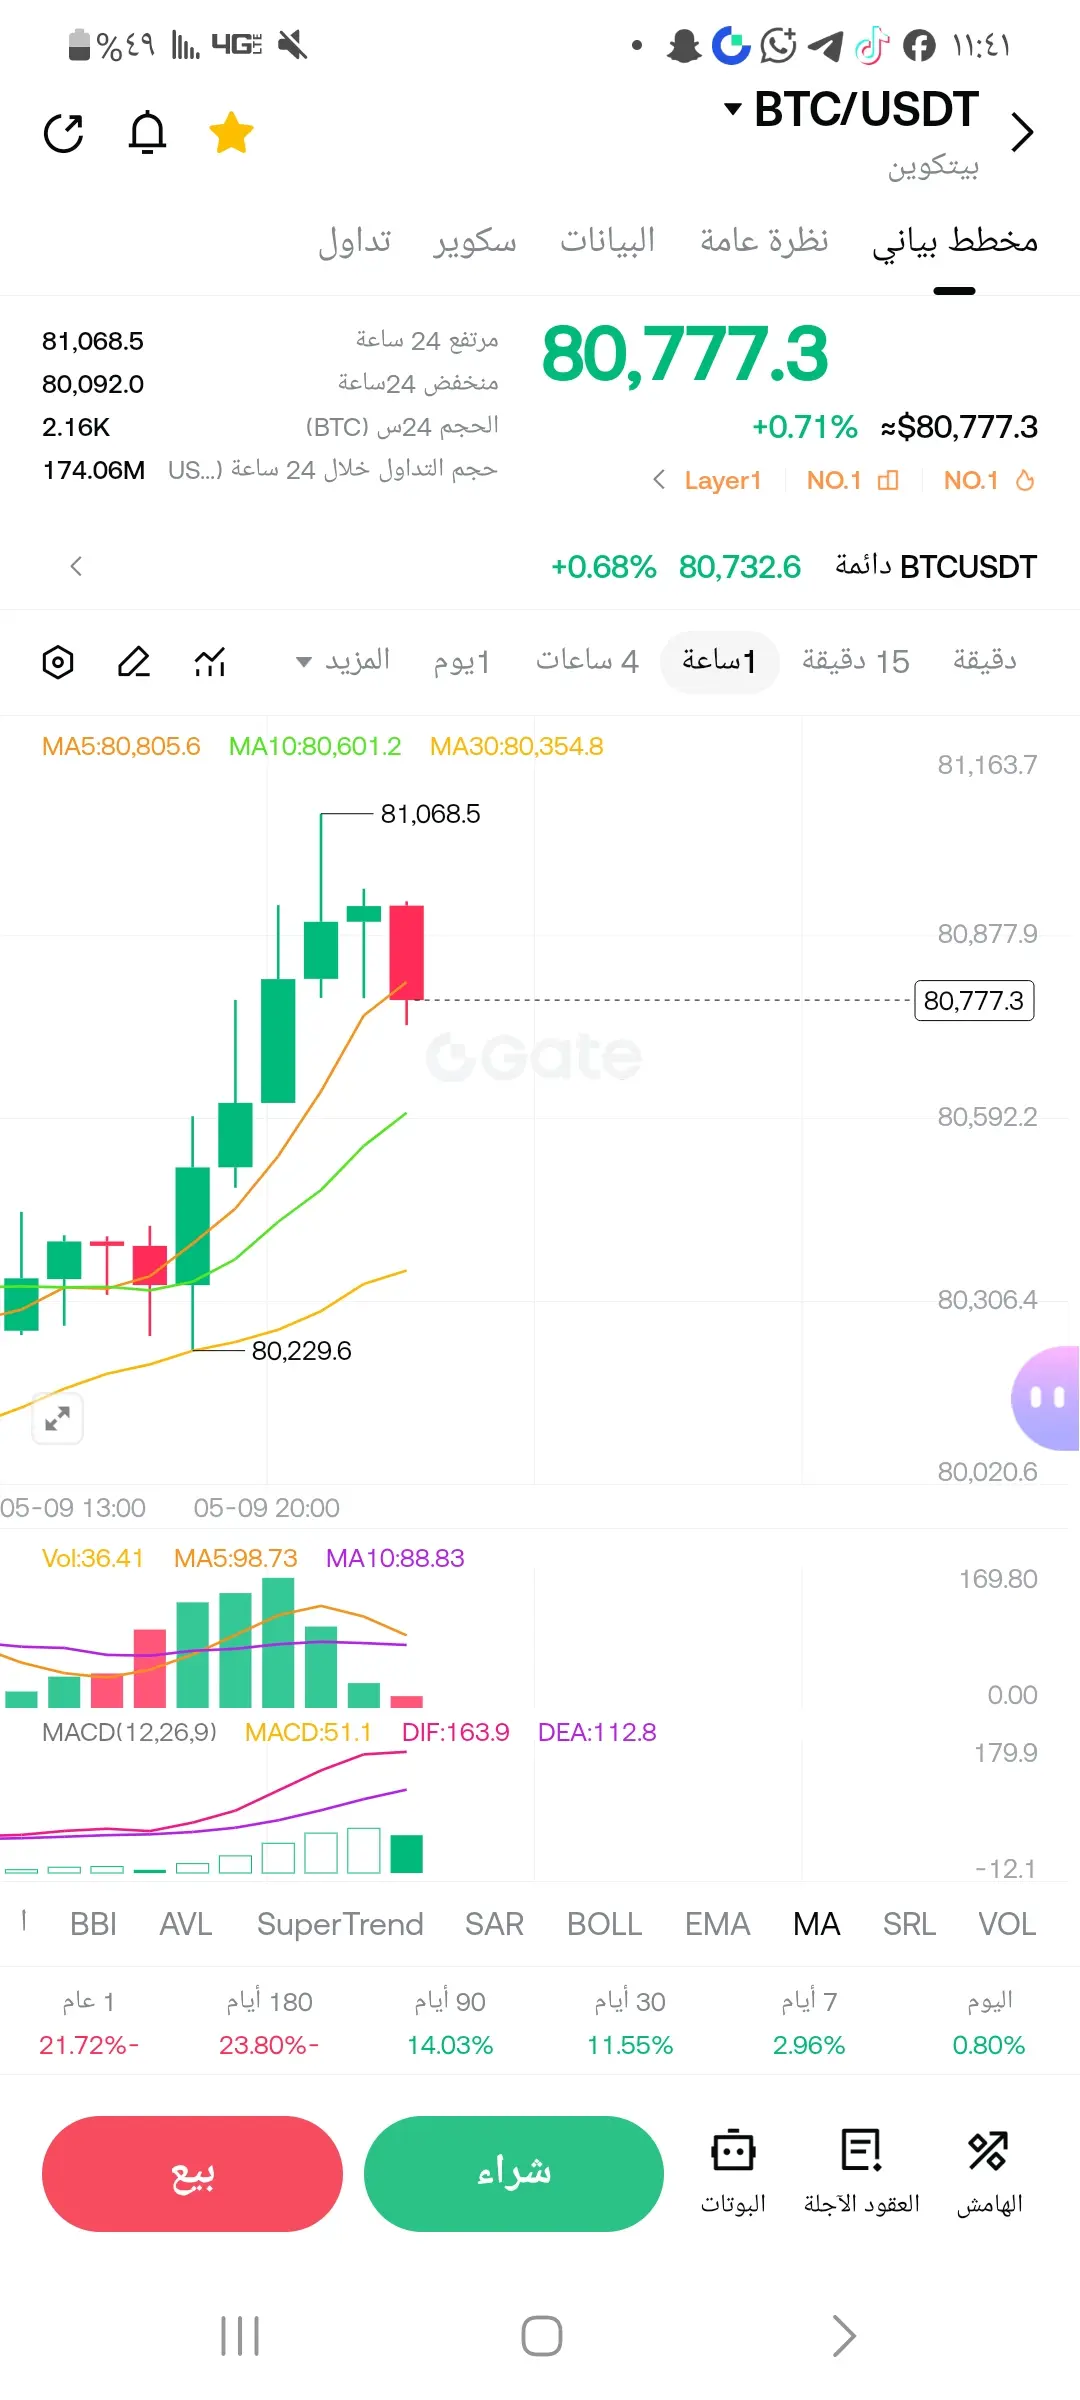Click the DEA:112.8 value

(x=597, y=1733)
